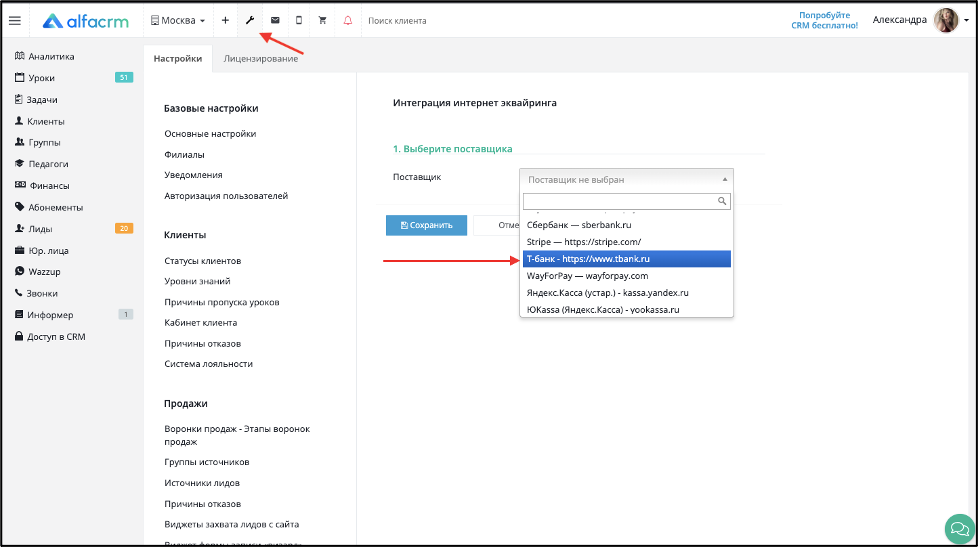Select ЮКаssa (Яндекс.Касса) option
Screen dimensions: 979x547
627,309
